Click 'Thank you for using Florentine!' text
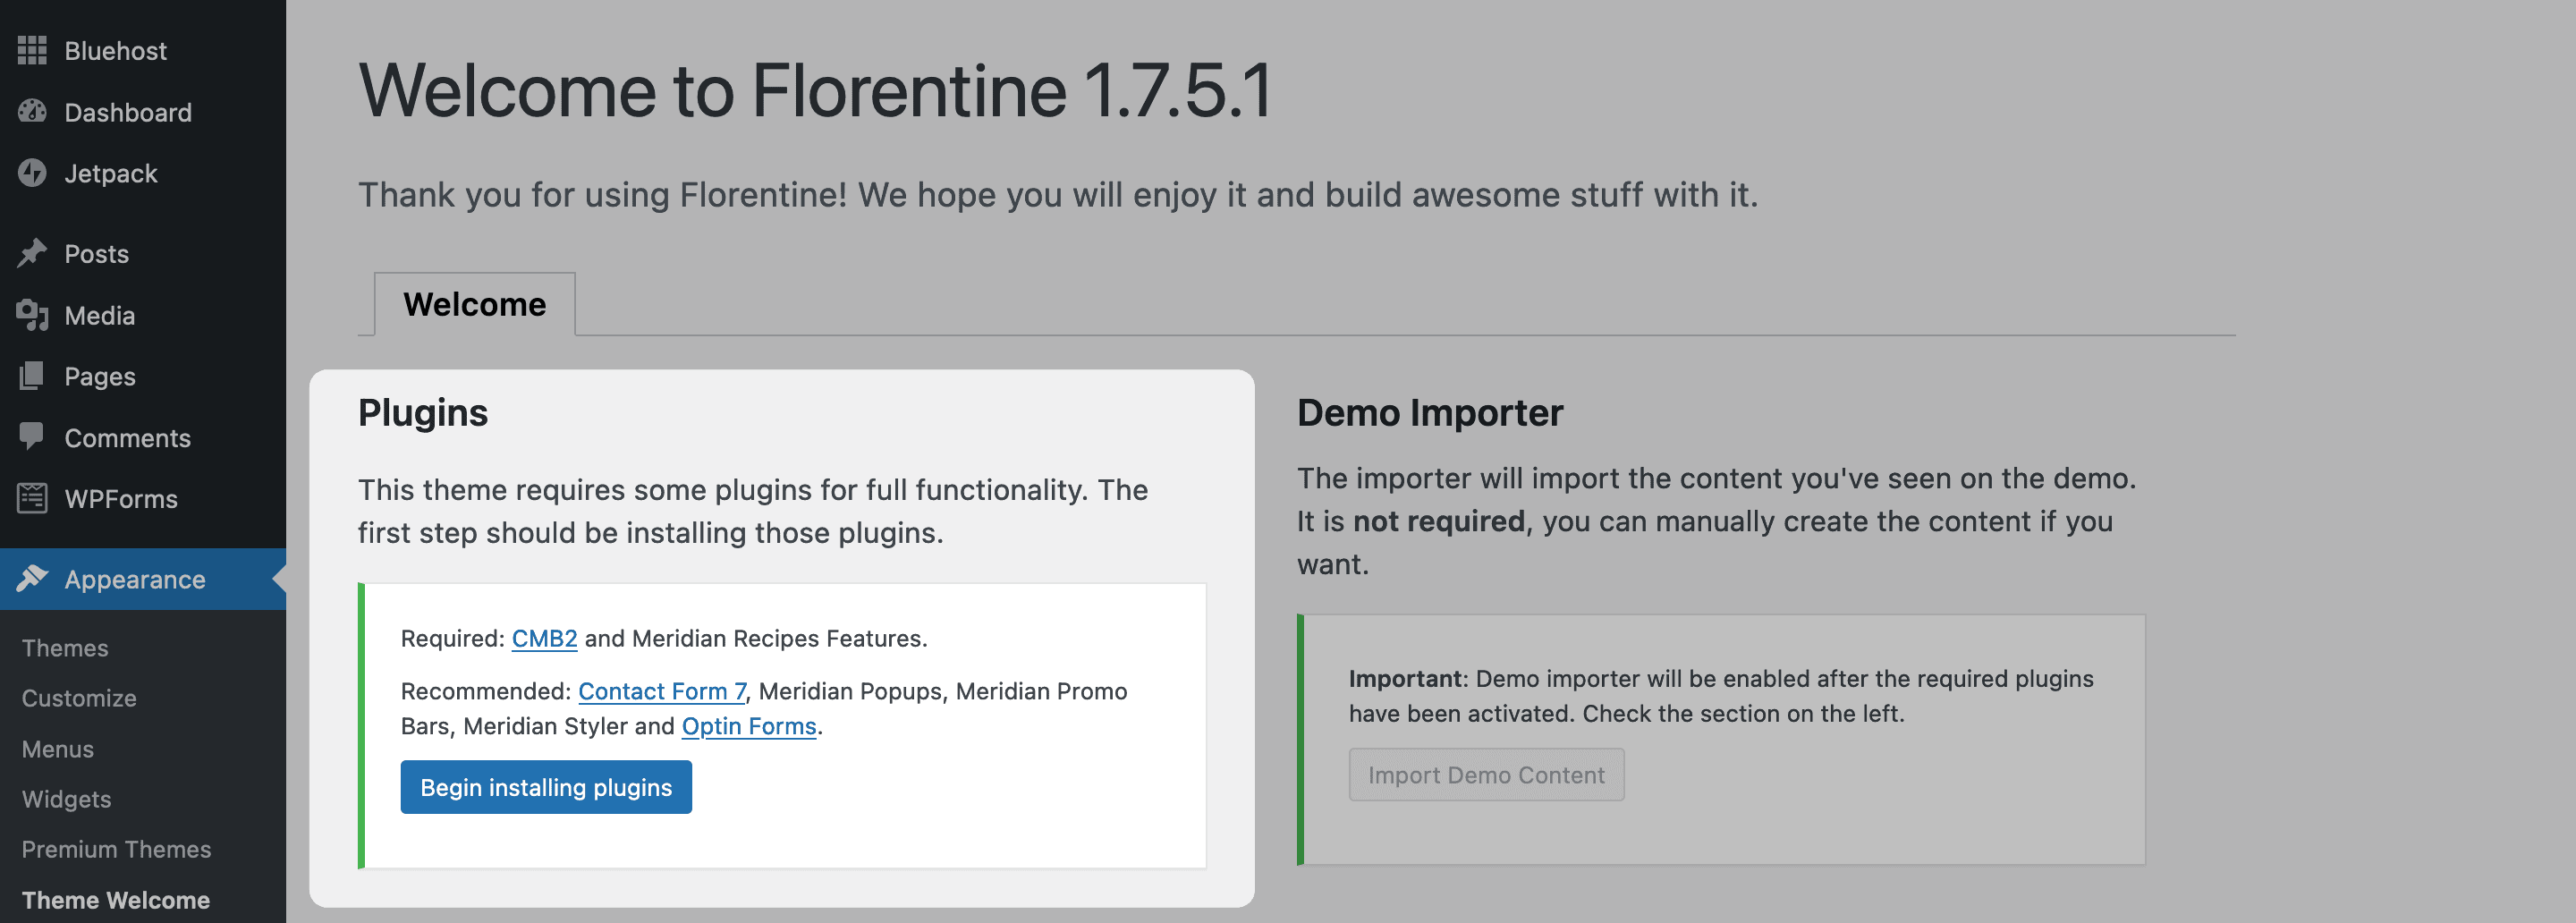Screen dimensions: 2576x923 (603, 195)
